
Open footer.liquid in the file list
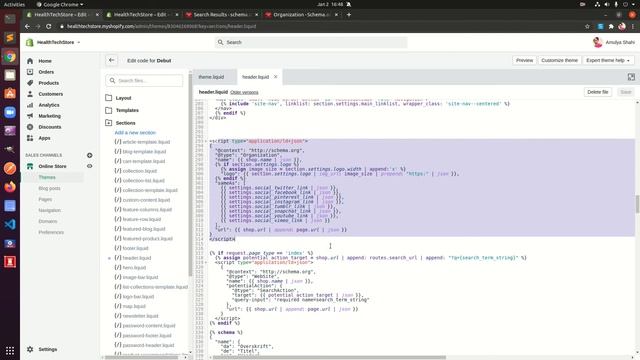coord(136,248)
